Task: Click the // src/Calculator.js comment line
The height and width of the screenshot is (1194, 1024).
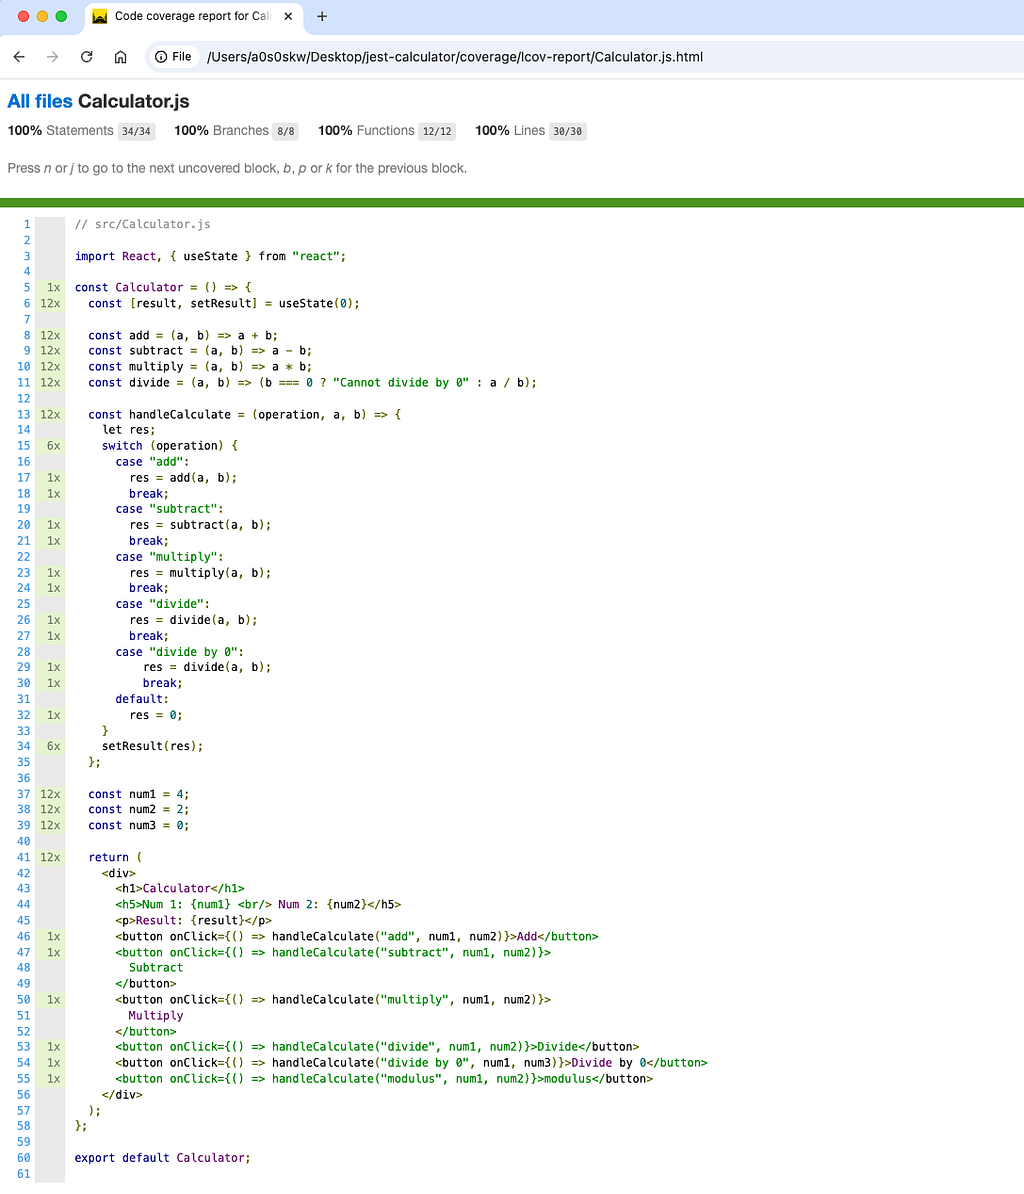Action: coord(142,224)
